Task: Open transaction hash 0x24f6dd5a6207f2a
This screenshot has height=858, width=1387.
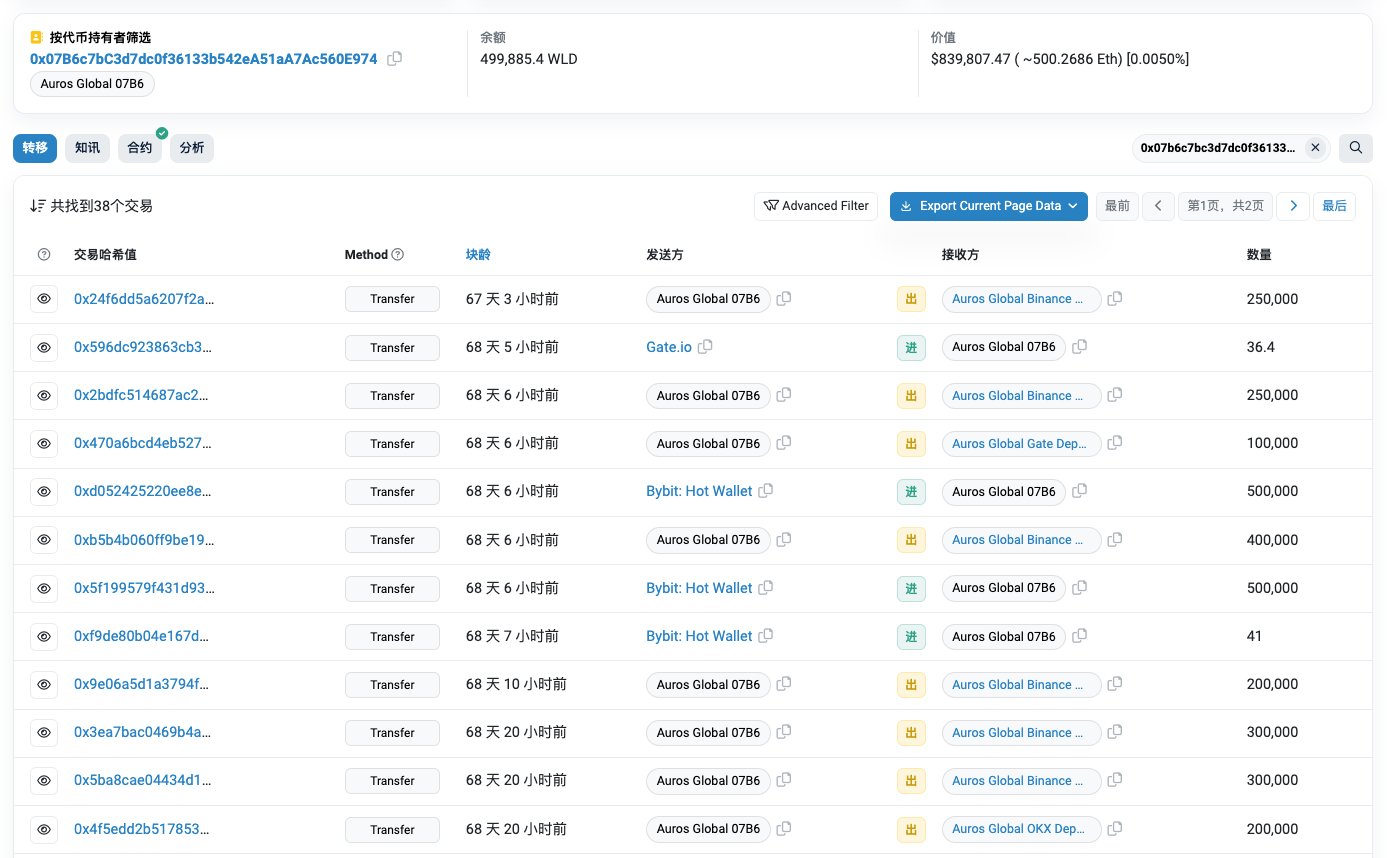Action: (144, 299)
